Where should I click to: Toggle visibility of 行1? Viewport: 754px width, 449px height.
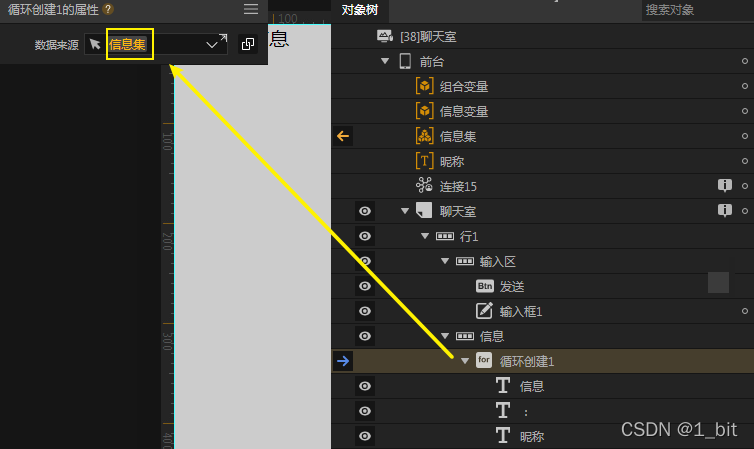pyautogui.click(x=365, y=236)
